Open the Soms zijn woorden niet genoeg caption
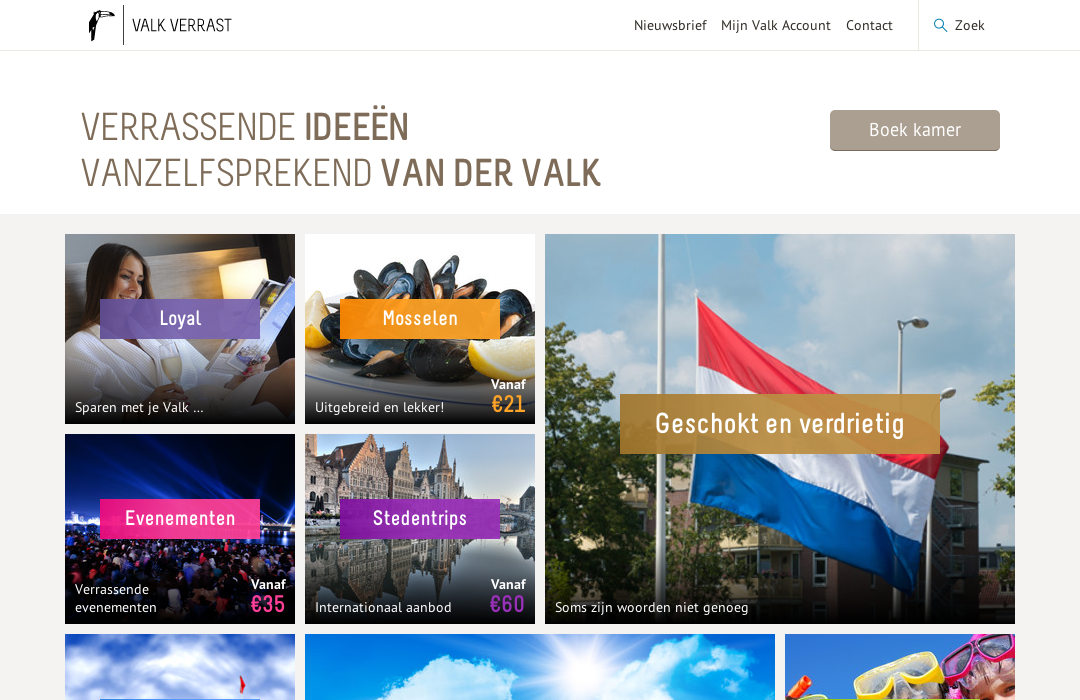Screen dimensions: 1080x700 point(652,608)
